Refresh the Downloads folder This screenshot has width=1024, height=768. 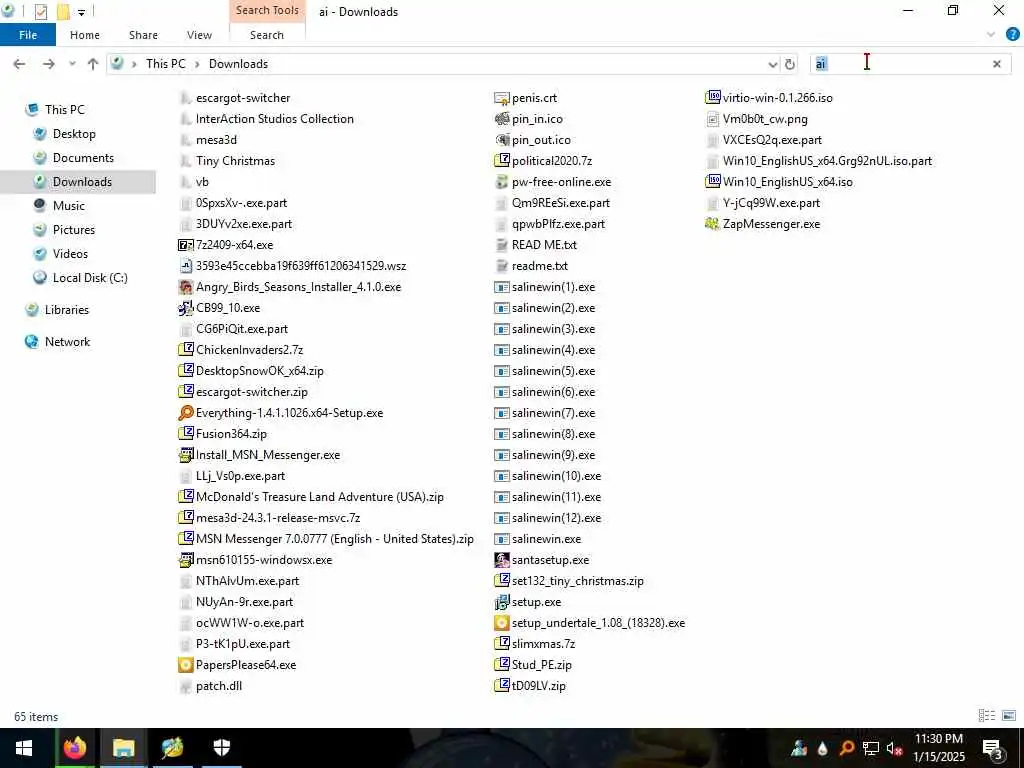coord(790,64)
